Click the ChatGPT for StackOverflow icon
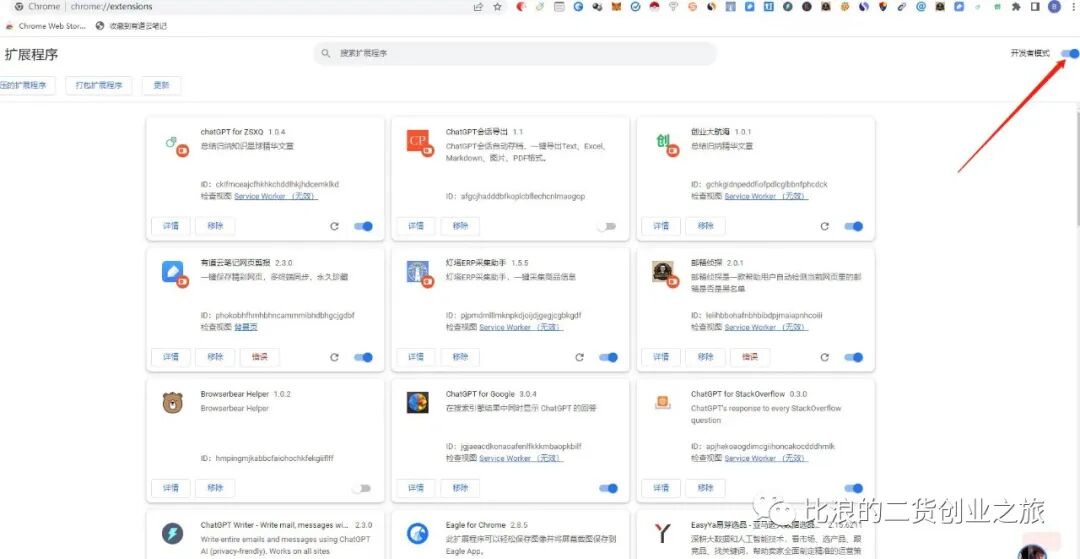 663,401
